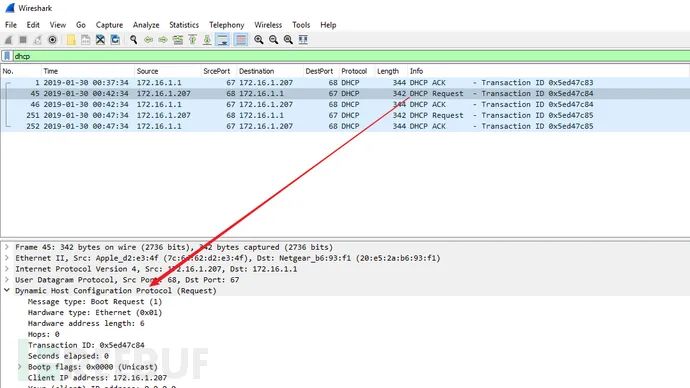Image resolution: width=690 pixels, height=388 pixels.
Task: Sort by the SrcePort column header
Action: pyautogui.click(x=219, y=71)
